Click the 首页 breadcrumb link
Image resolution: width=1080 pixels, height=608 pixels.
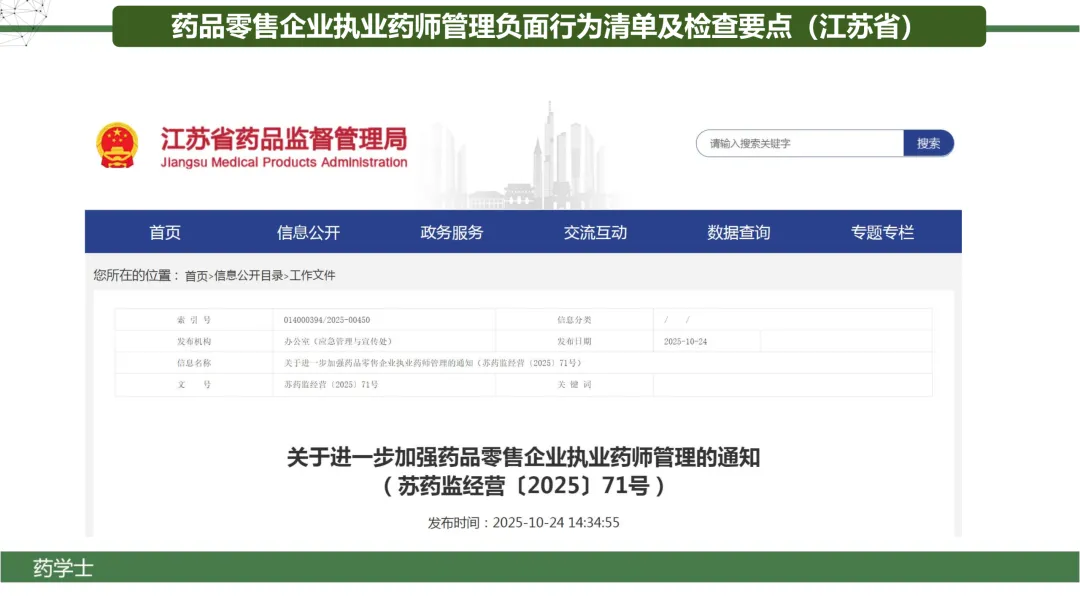point(196,275)
